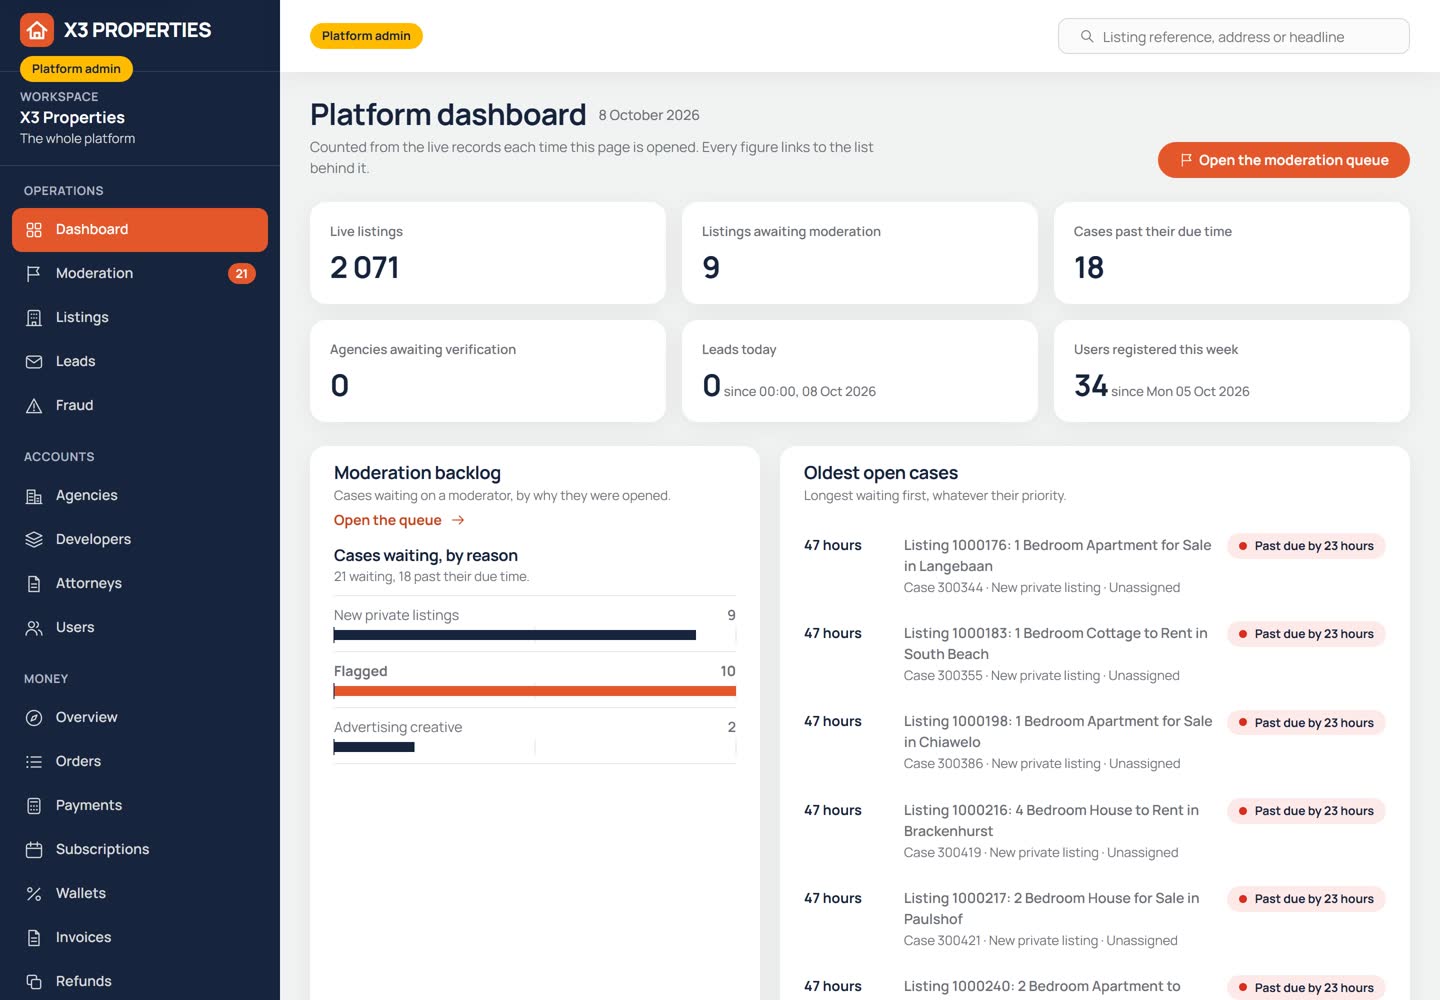The width and height of the screenshot is (1440, 1000).
Task: Follow the 'Open the queue' link
Action: [399, 520]
